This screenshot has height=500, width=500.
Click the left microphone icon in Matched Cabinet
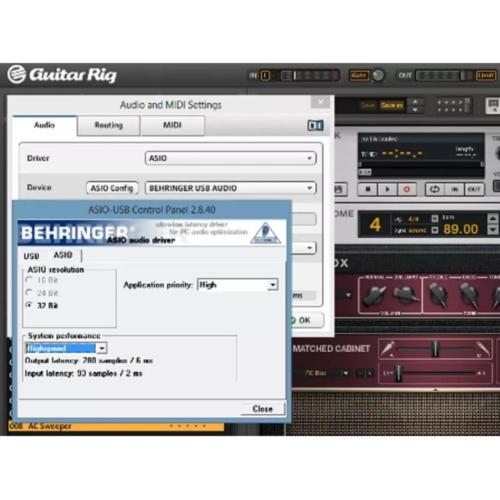pos(388,348)
